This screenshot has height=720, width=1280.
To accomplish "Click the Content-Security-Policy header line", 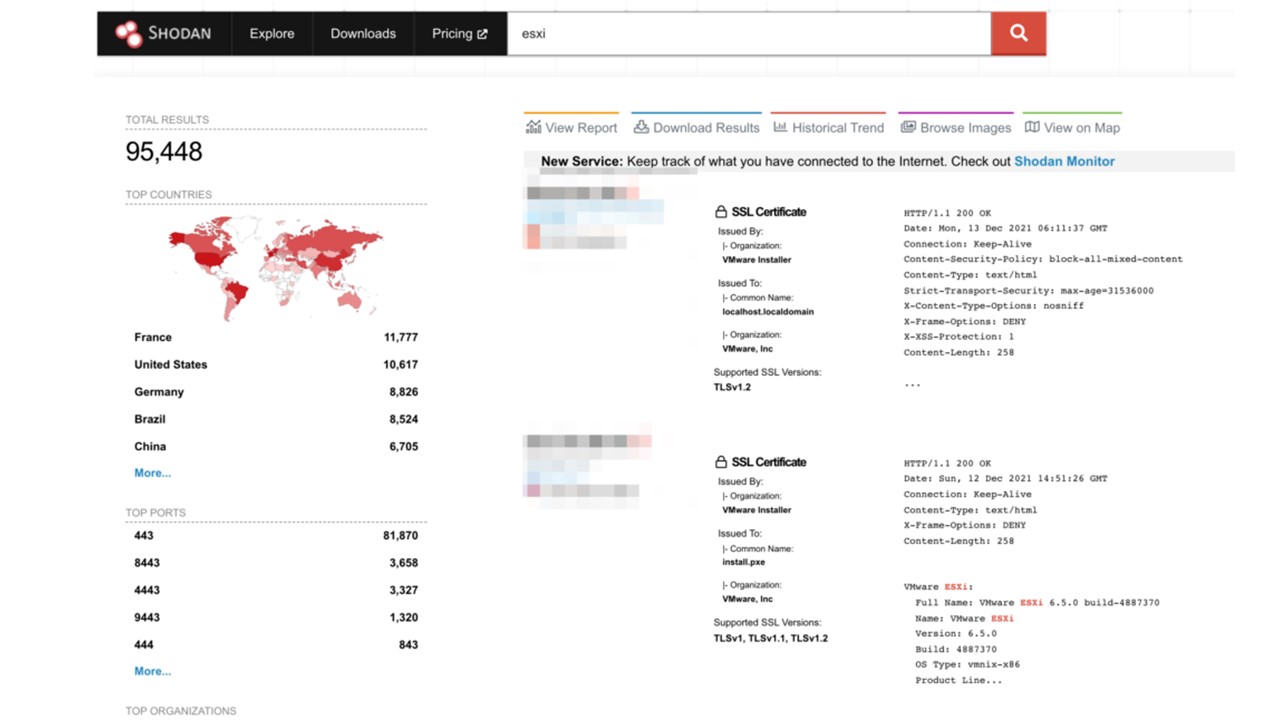I will pyautogui.click(x=1043, y=259).
